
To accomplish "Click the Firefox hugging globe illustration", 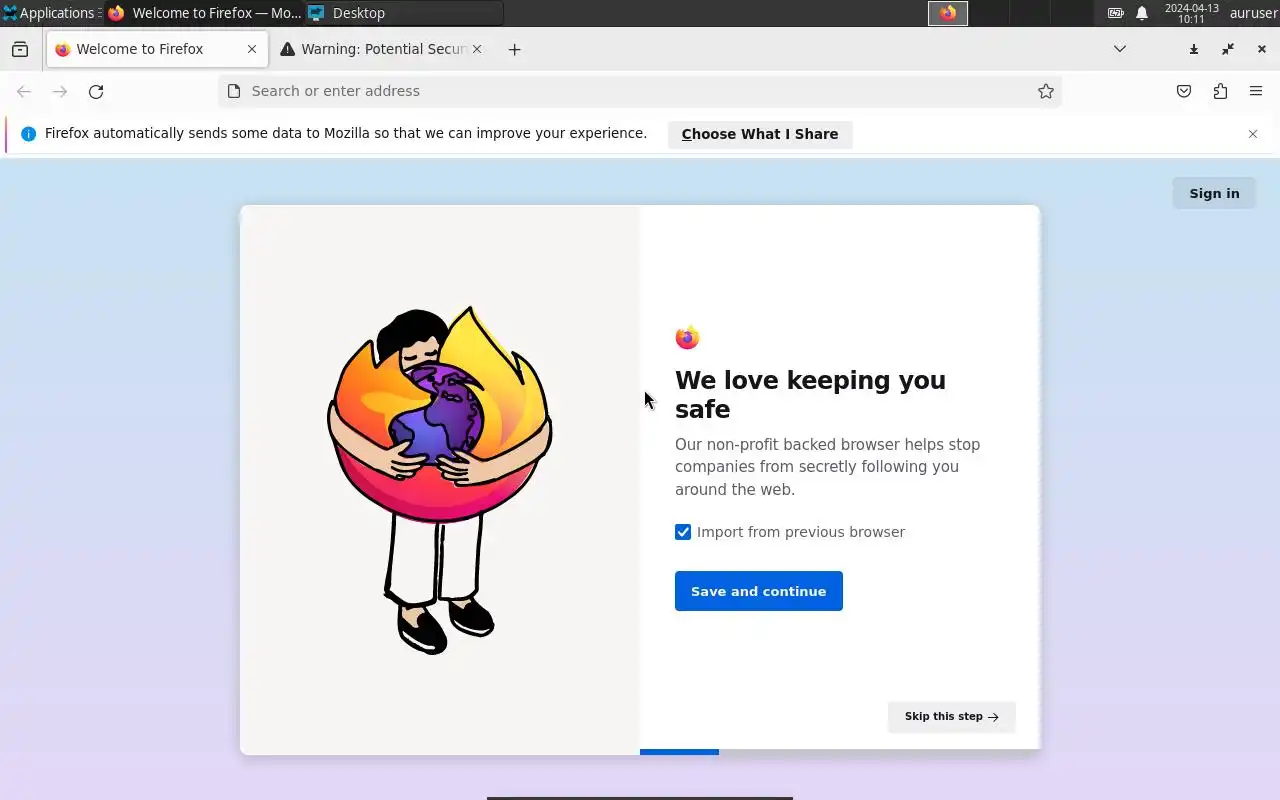I will (x=440, y=481).
